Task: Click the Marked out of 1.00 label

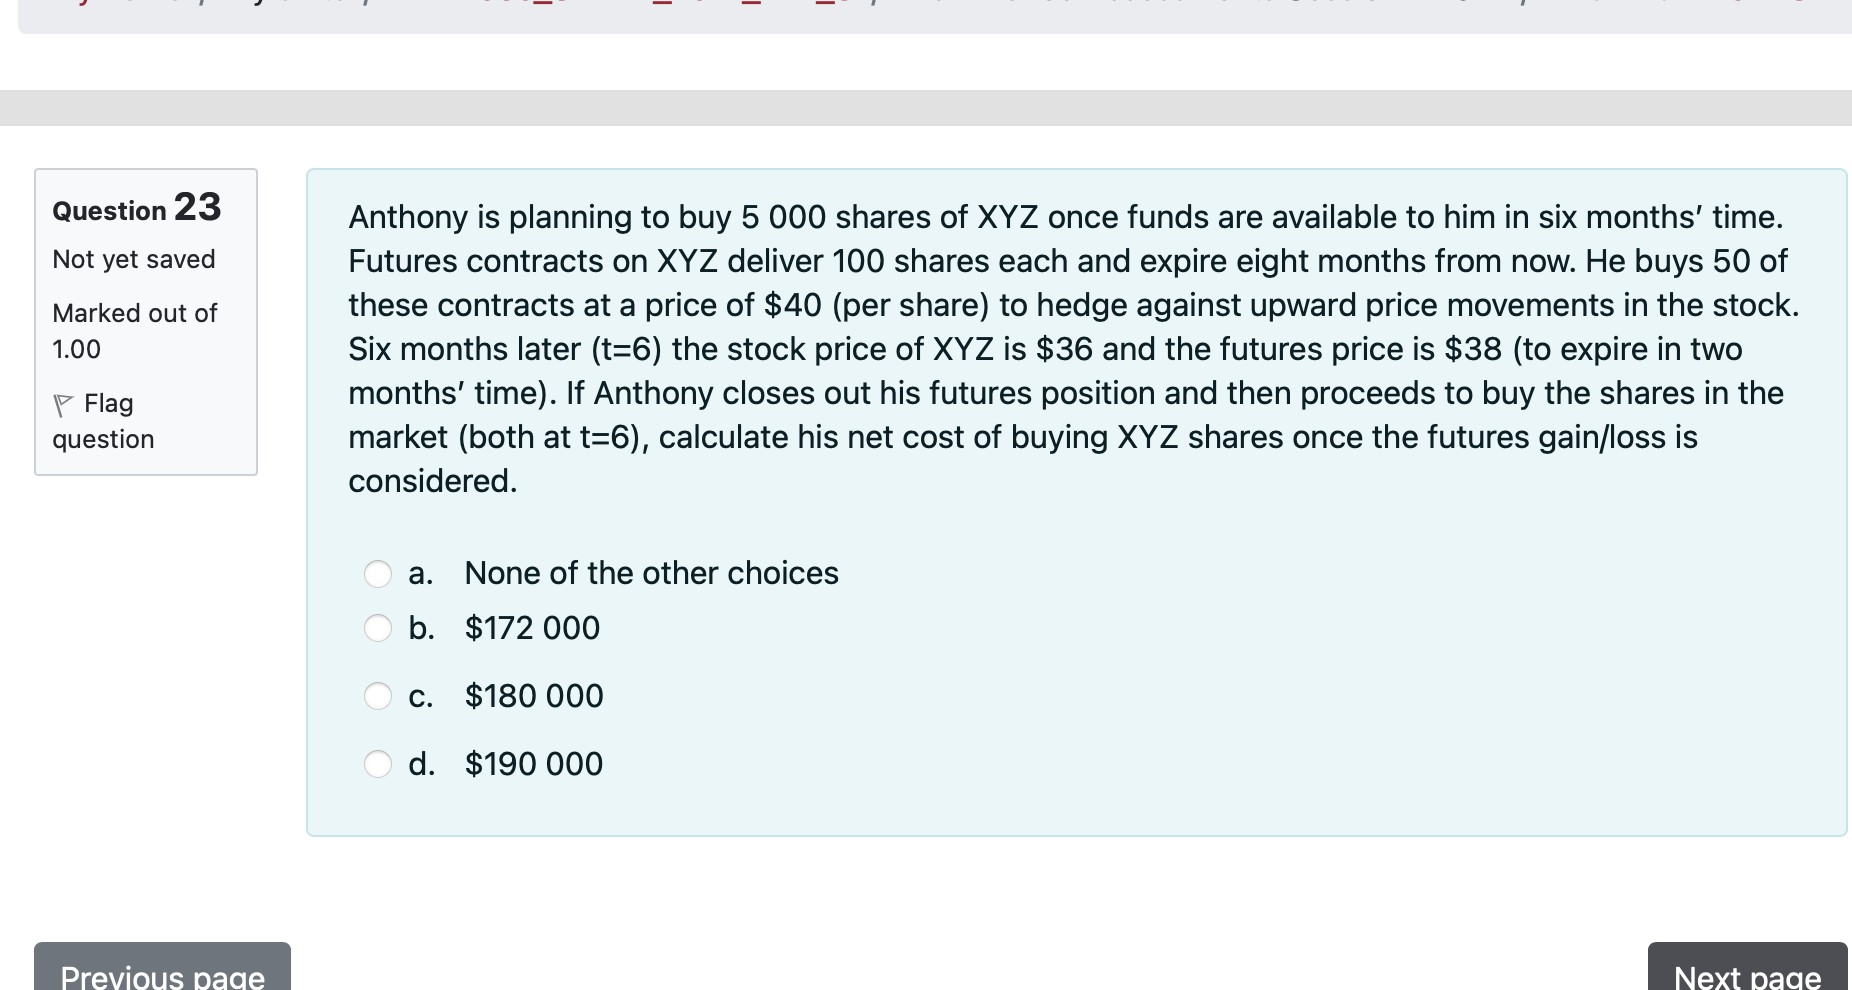Action: [134, 330]
